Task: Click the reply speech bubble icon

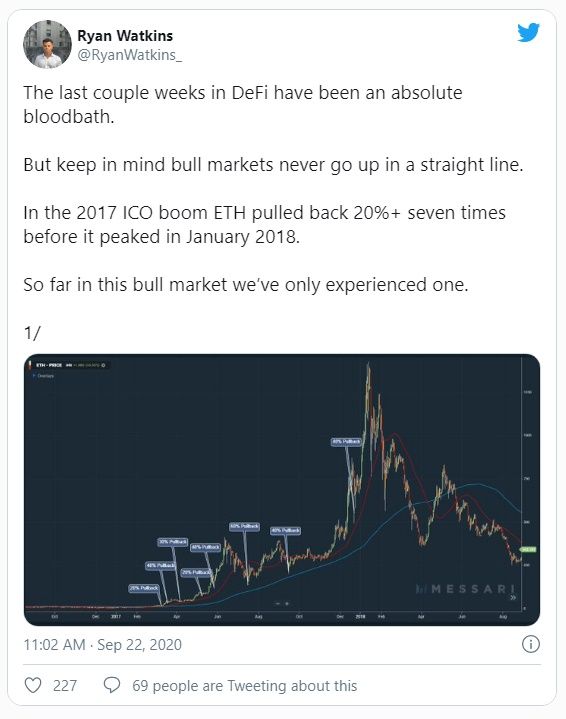Action: pos(112,686)
